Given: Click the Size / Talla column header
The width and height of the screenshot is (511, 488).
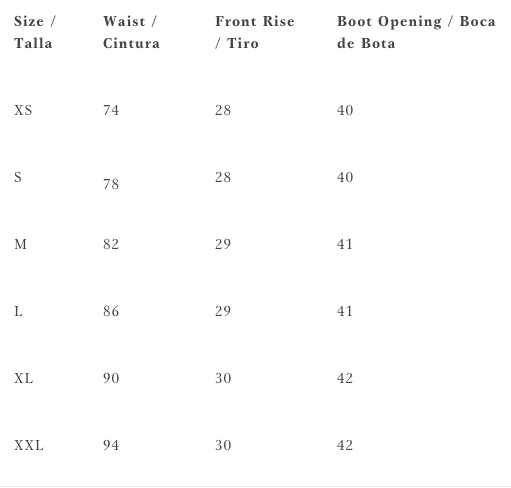Looking at the screenshot, I should tap(35, 32).
